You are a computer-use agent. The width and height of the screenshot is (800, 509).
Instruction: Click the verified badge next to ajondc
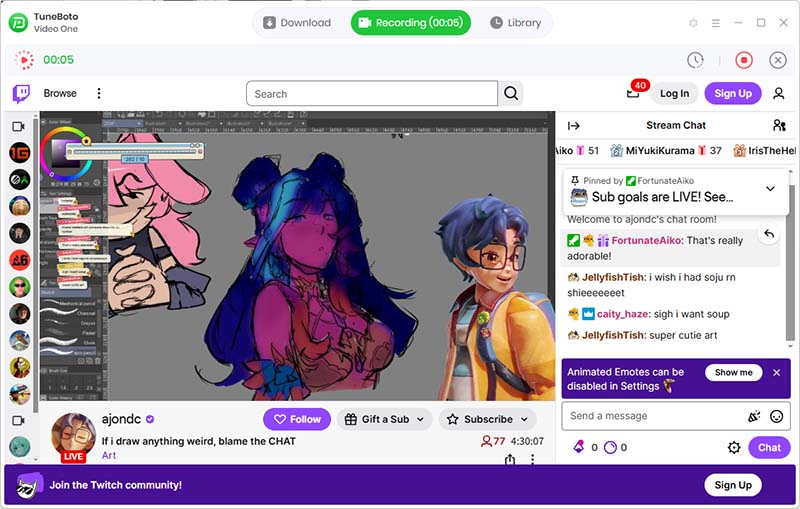coord(149,419)
